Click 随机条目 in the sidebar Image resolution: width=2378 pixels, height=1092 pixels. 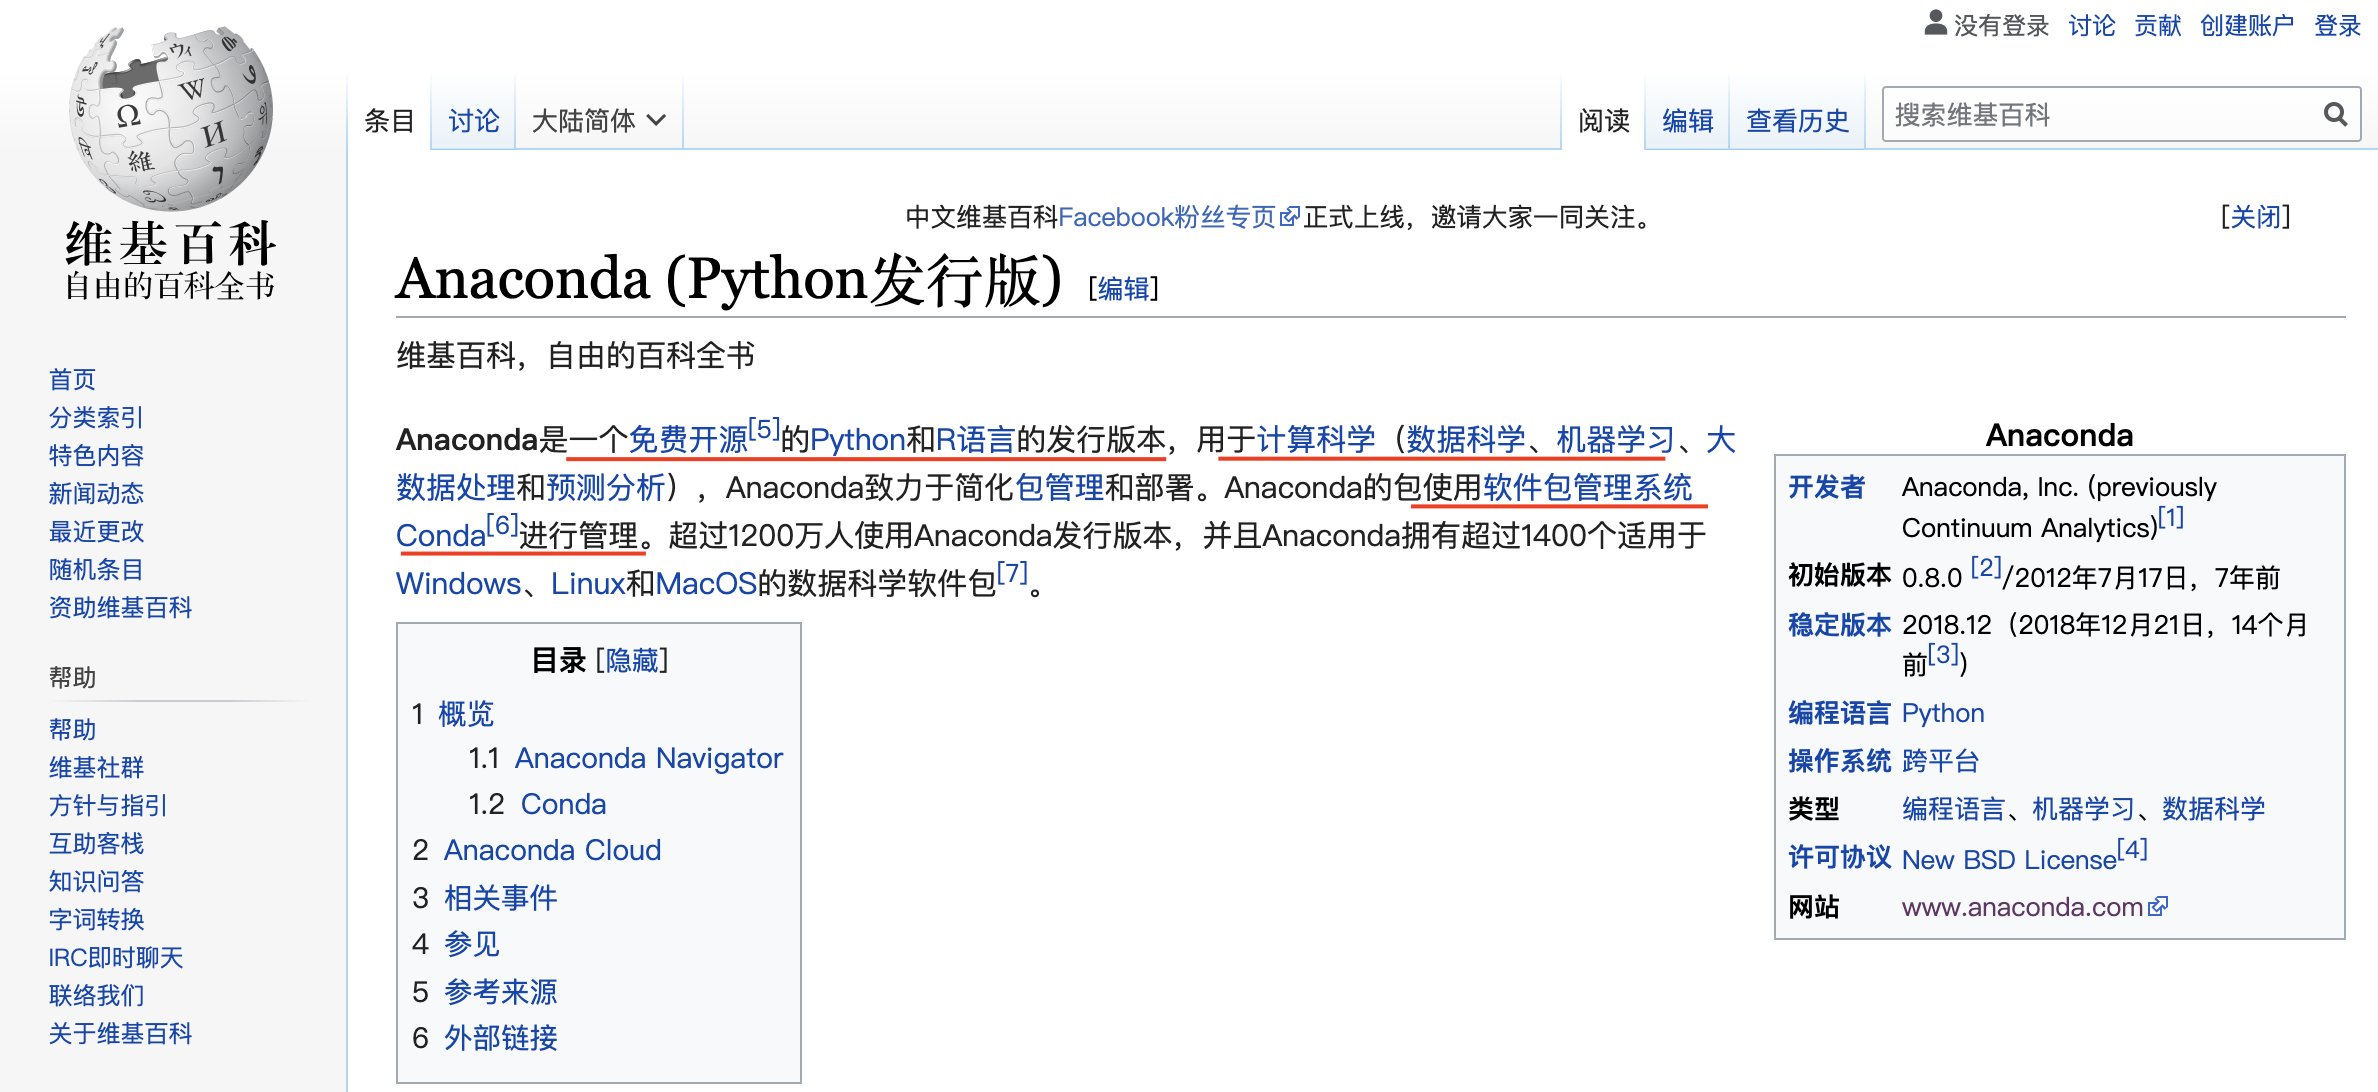pyautogui.click(x=95, y=569)
